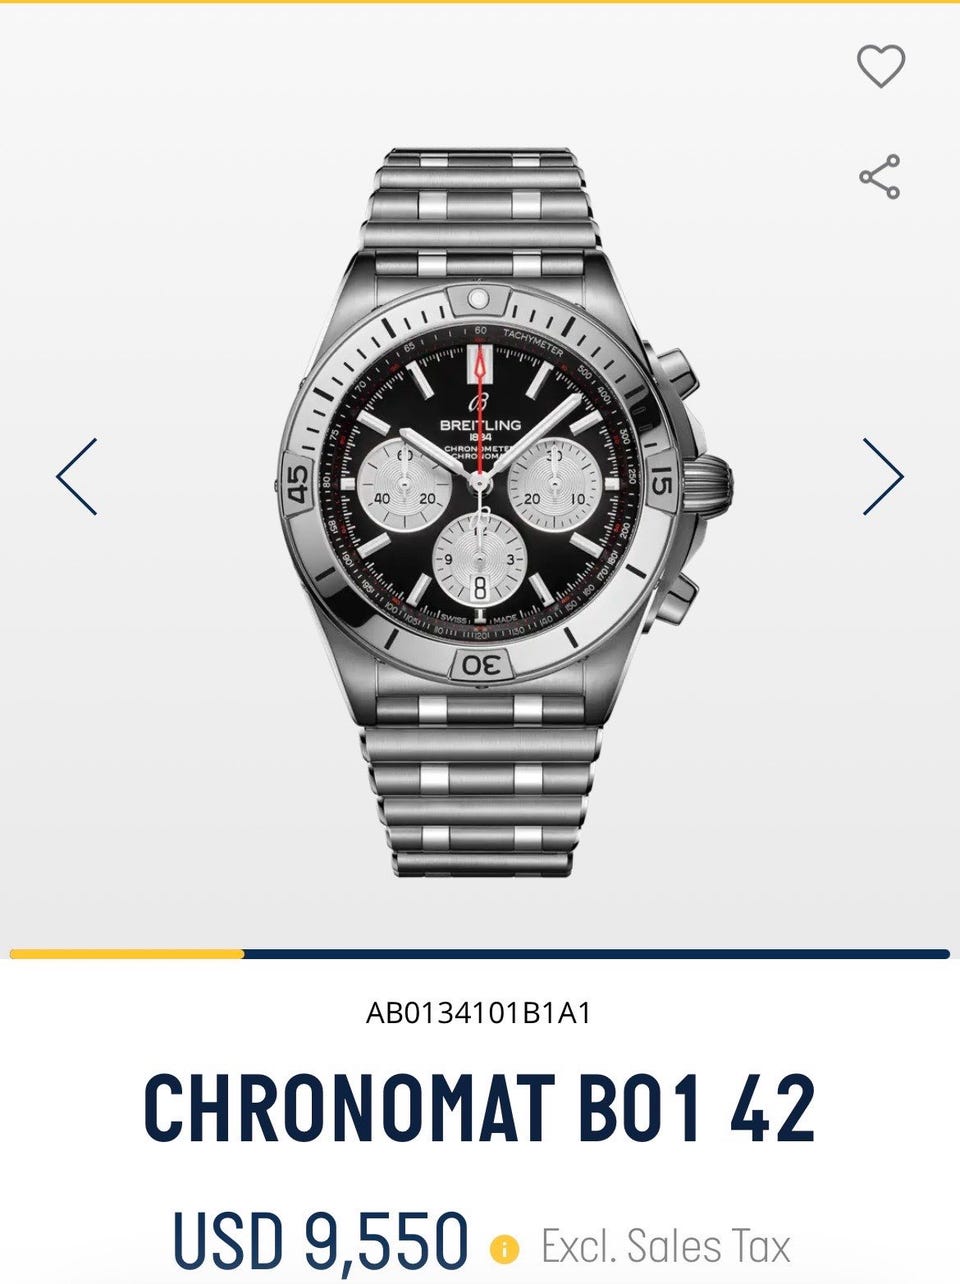Image resolution: width=960 pixels, height=1284 pixels.
Task: Click the 30 marker on the bezel
Action: [480, 663]
